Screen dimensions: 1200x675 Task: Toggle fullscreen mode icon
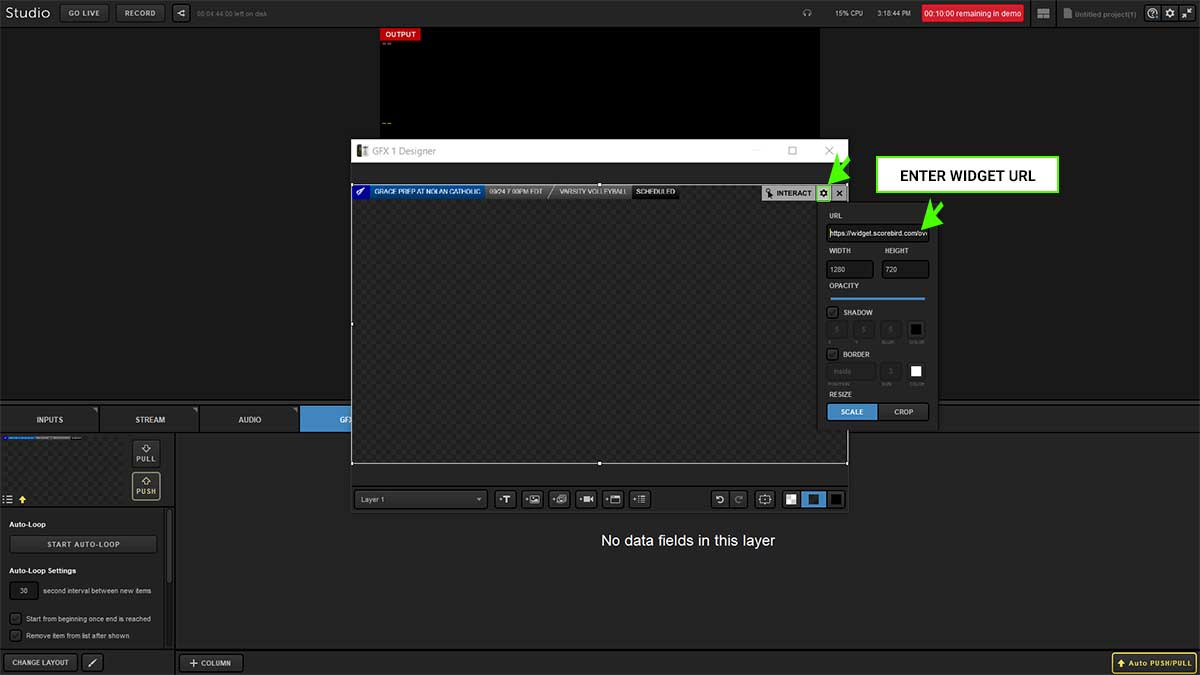click(1186, 13)
